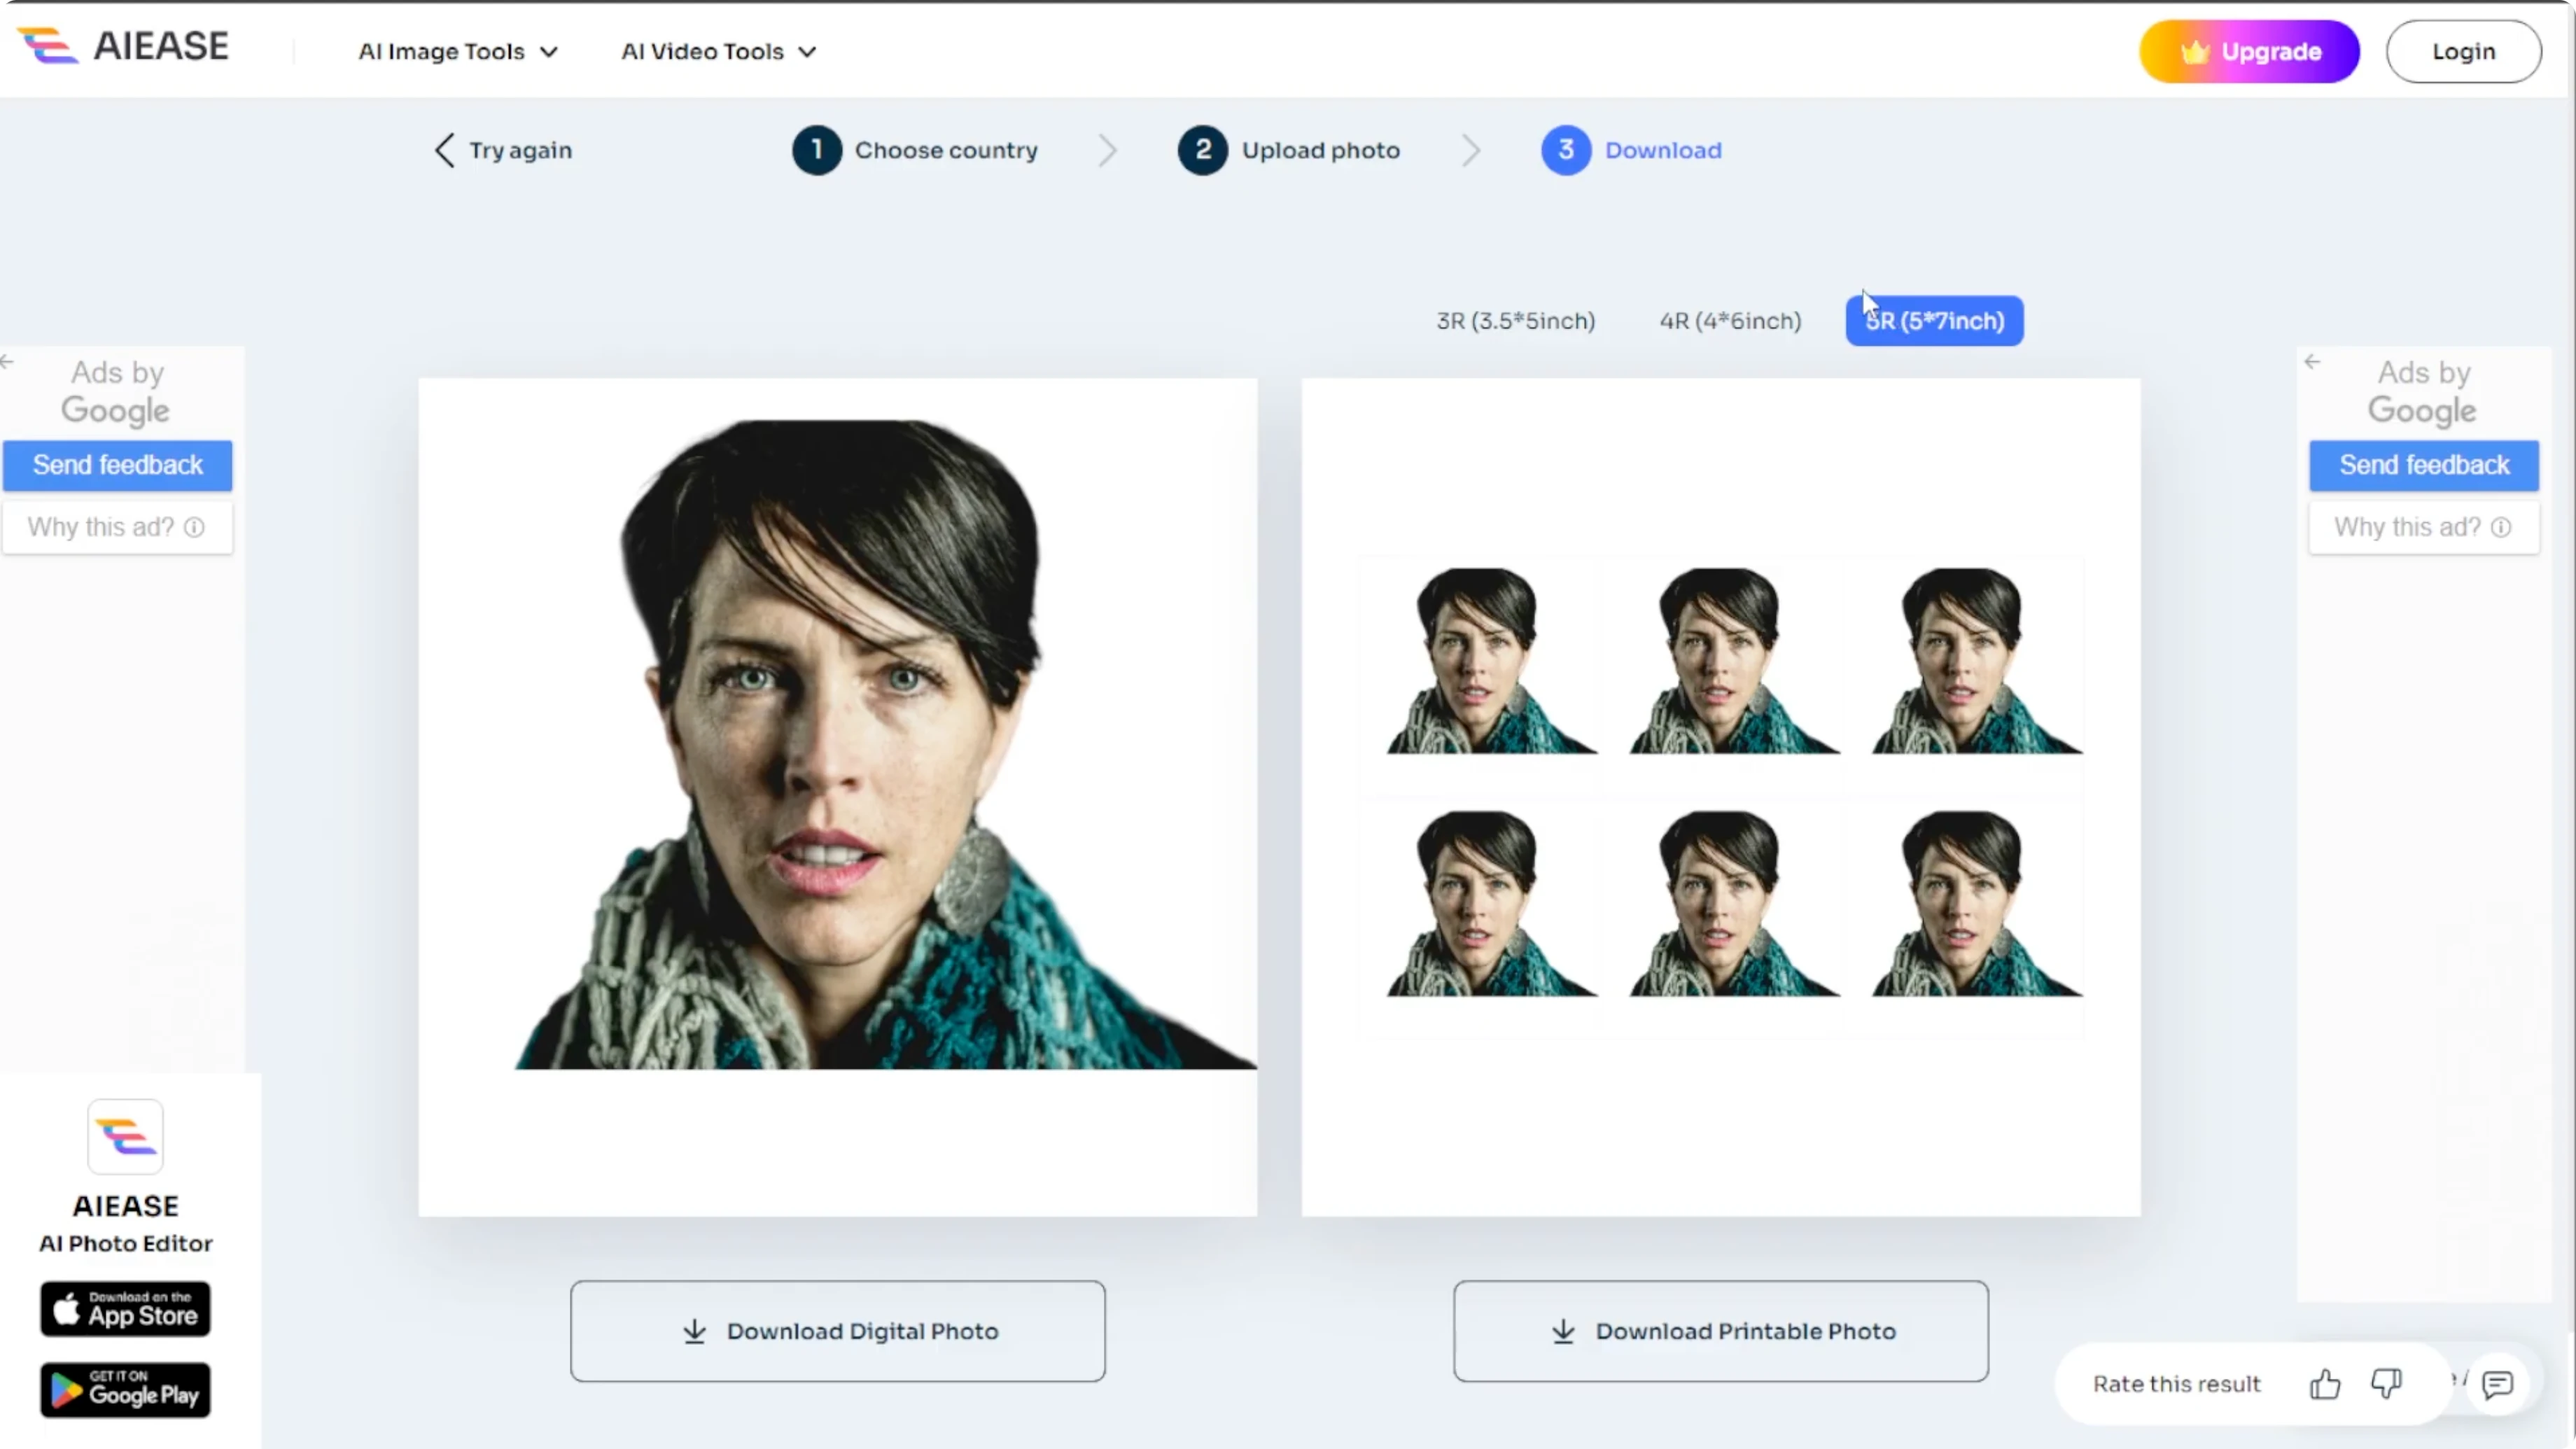The width and height of the screenshot is (2576, 1449).
Task: Click the download arrow icon on Digital Photo
Action: 694,1331
